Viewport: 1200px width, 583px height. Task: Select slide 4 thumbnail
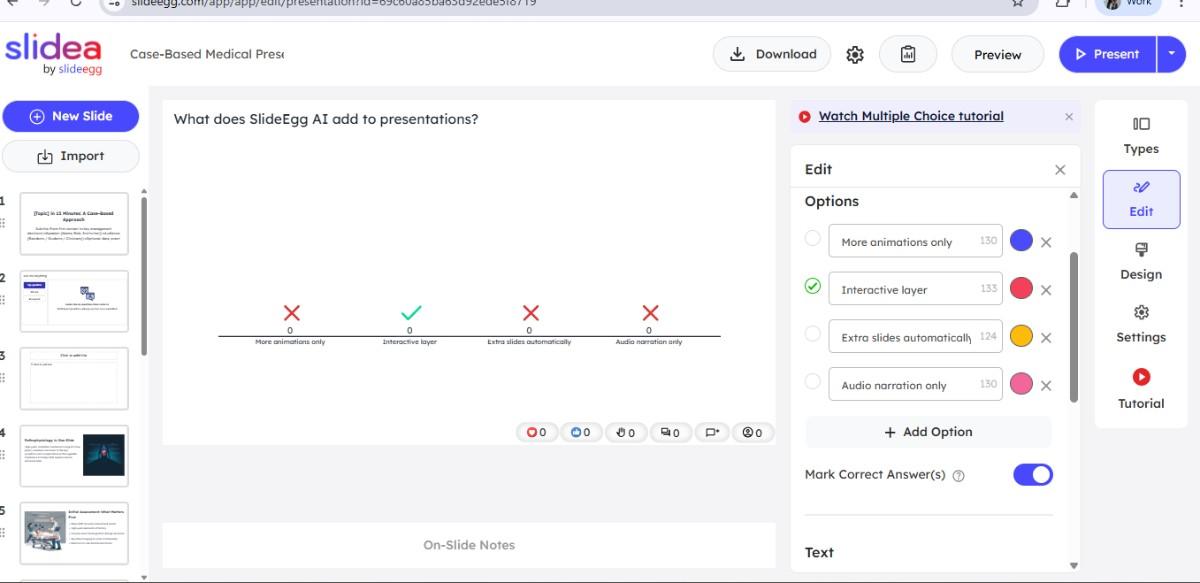coord(74,455)
